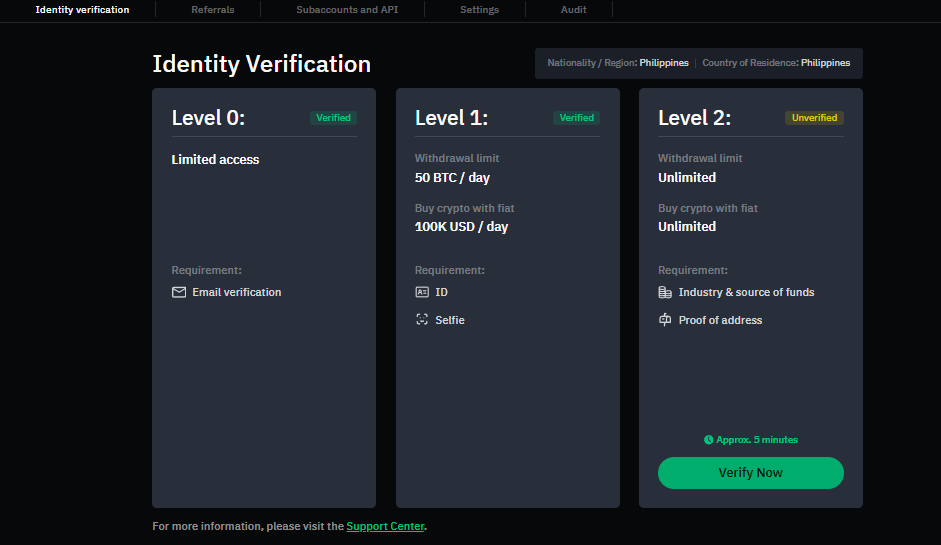This screenshot has width=941, height=545.
Task: Click the Email verification envelope icon
Action: 179,292
